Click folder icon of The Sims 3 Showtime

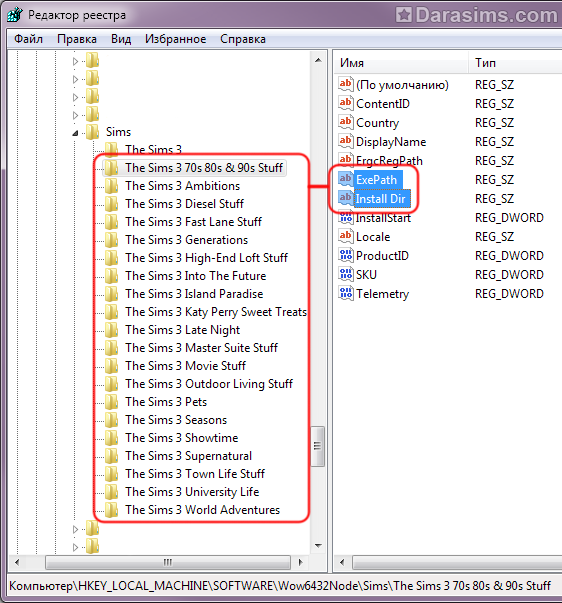[x=112, y=438]
